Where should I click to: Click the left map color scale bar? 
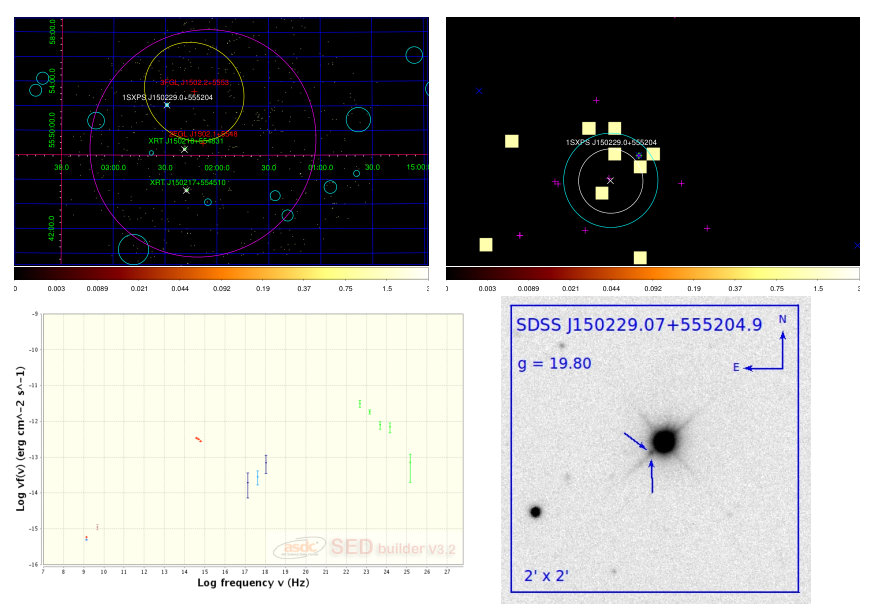pos(221,273)
